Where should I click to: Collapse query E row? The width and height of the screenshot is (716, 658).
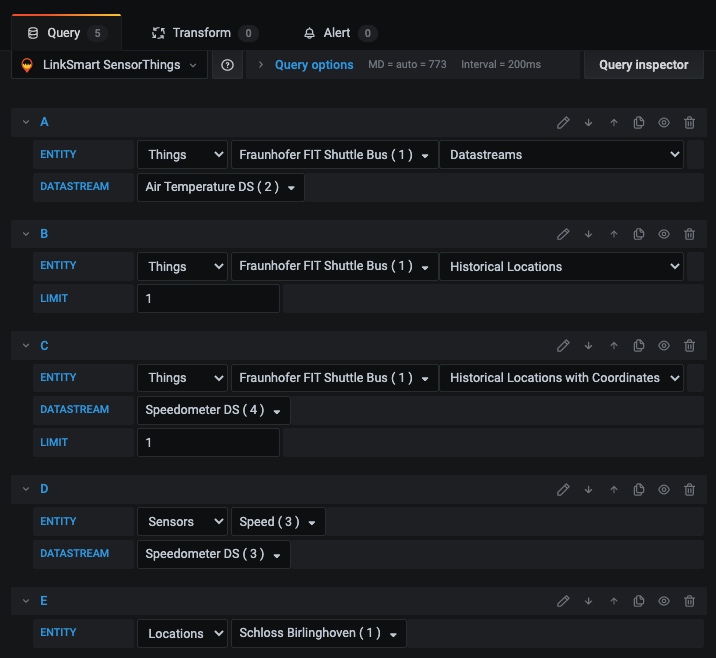tap(26, 601)
